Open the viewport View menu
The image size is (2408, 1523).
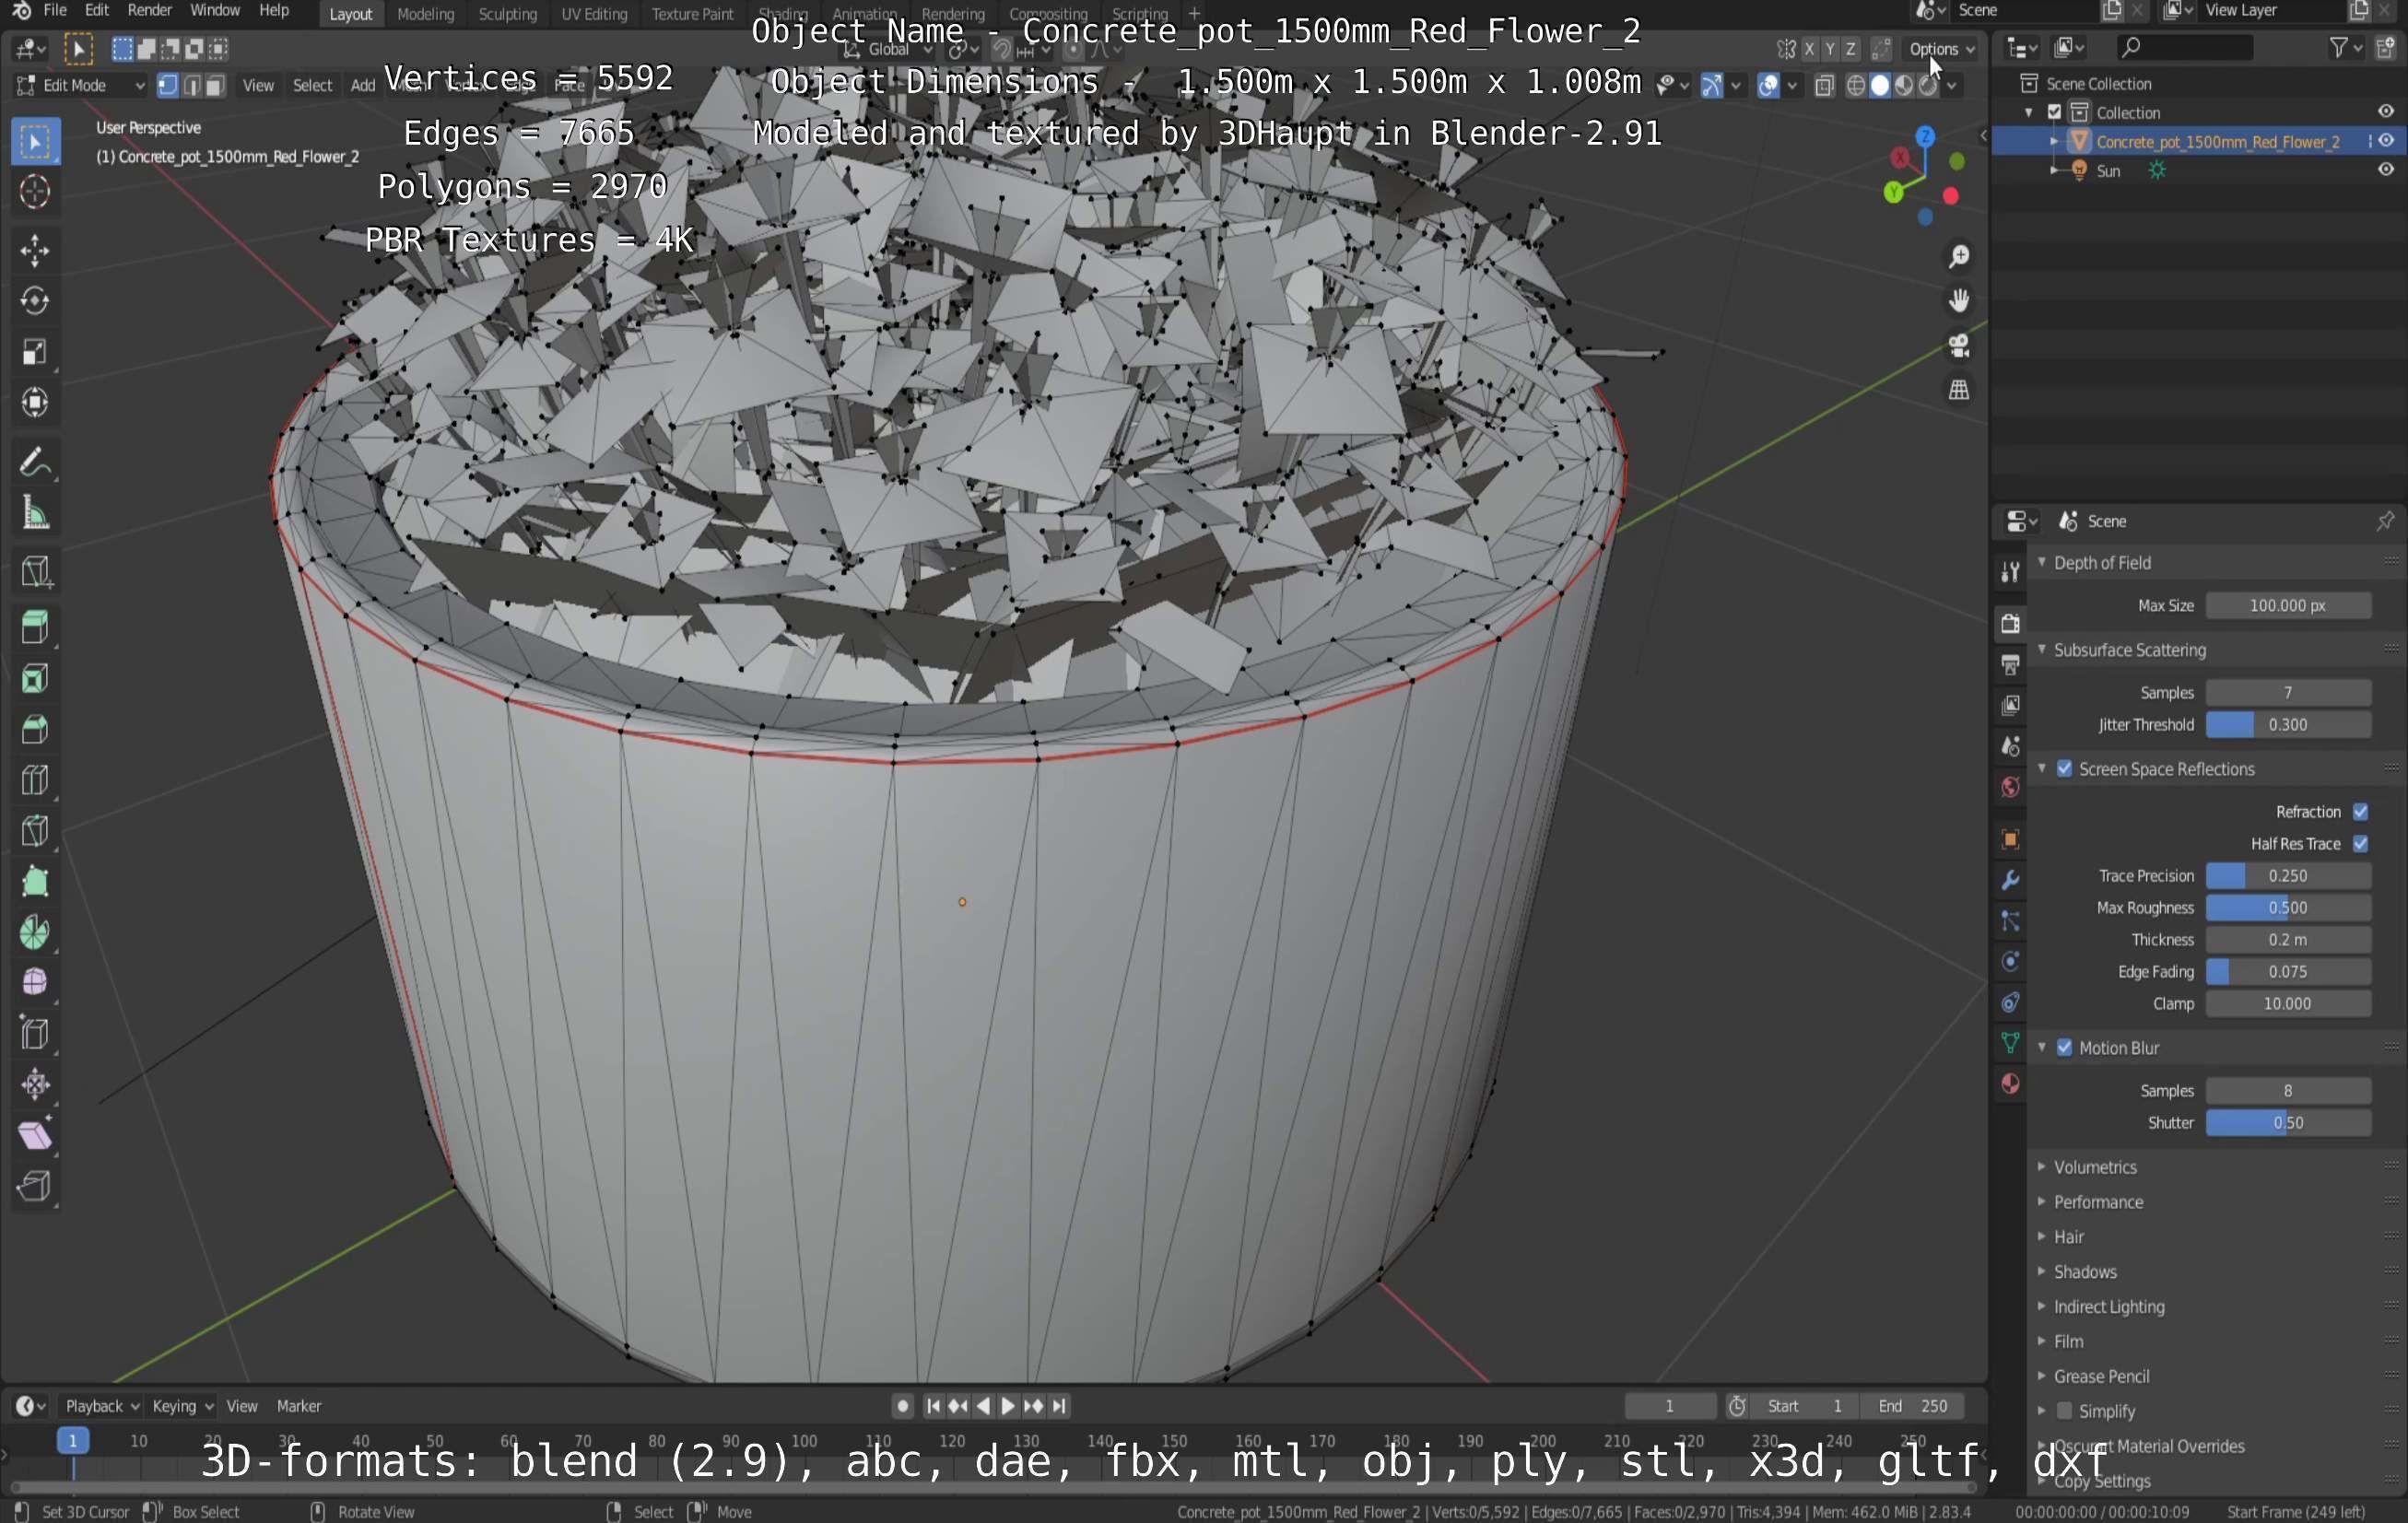(258, 86)
